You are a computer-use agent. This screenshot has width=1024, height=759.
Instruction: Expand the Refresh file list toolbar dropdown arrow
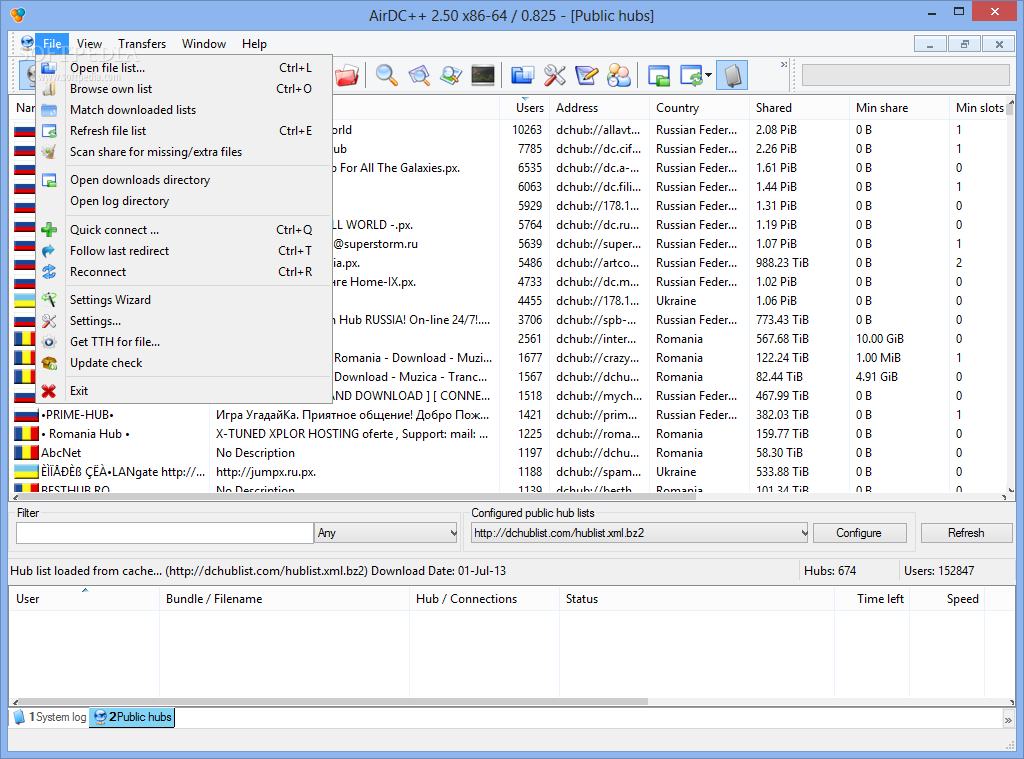(708, 75)
